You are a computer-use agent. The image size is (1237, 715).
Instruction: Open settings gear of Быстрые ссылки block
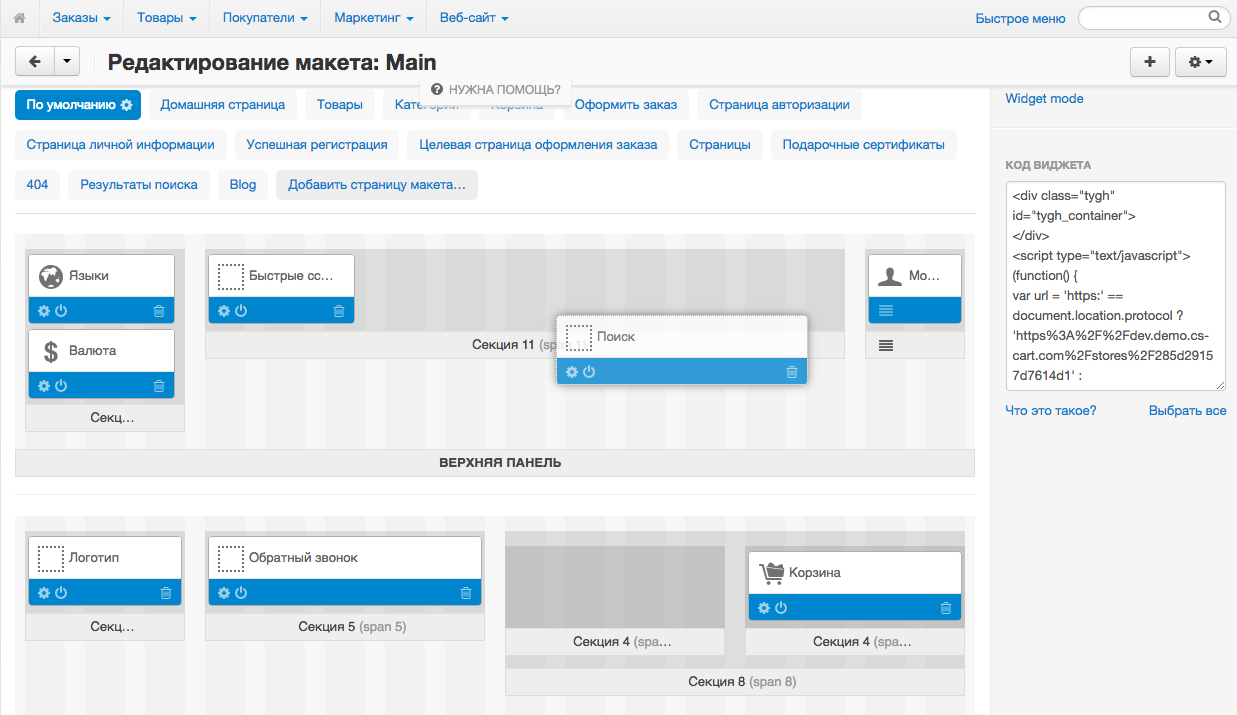coord(224,311)
